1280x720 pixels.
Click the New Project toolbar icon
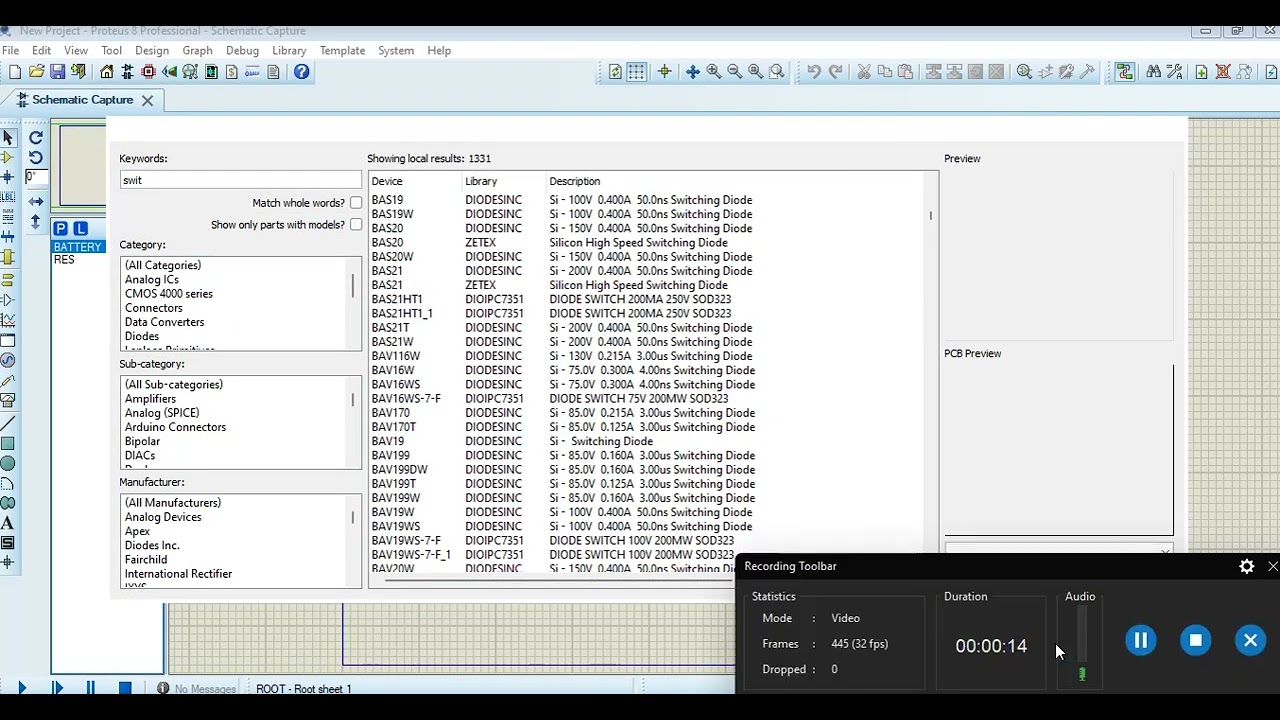click(x=14, y=72)
